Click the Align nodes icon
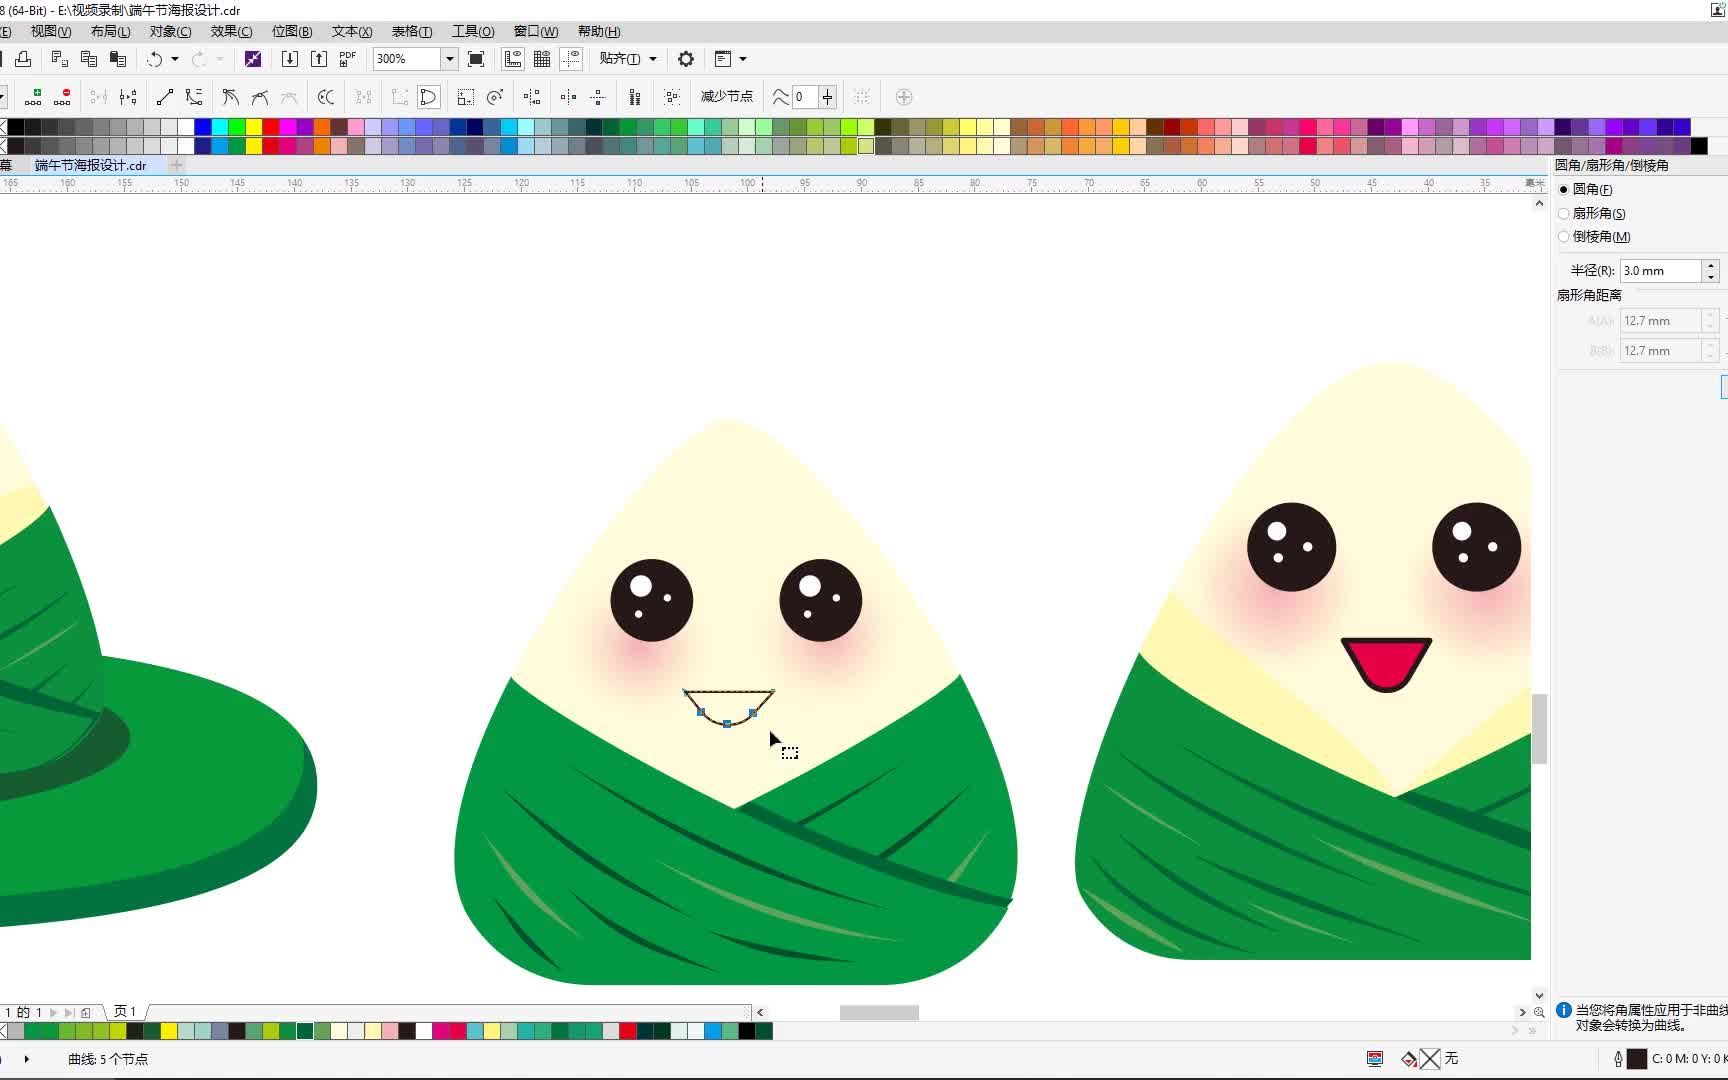 (532, 97)
